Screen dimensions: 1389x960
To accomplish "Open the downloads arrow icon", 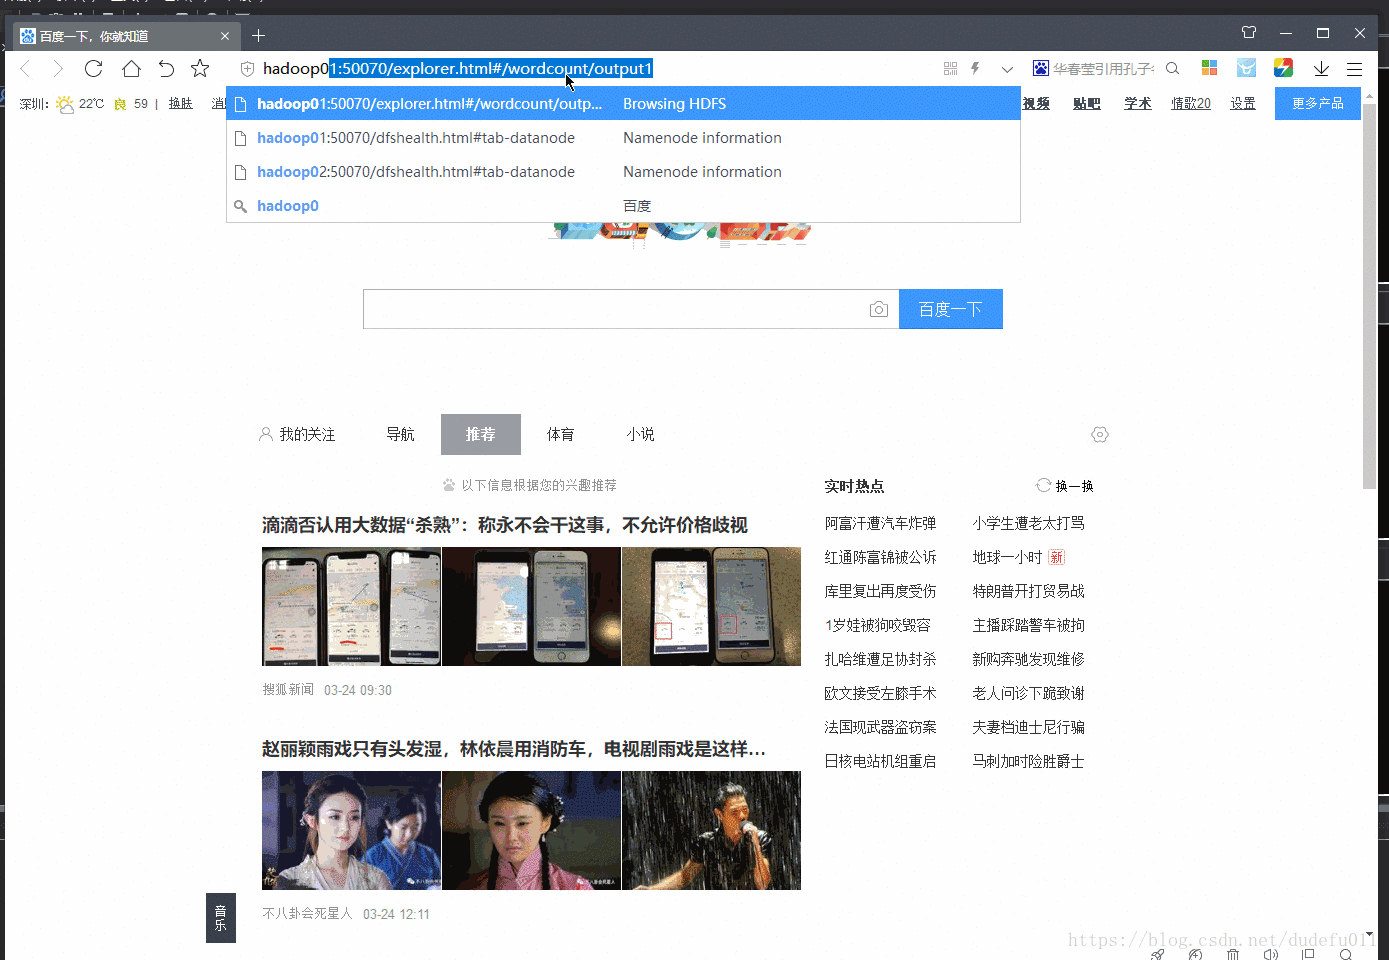I will tap(1321, 68).
